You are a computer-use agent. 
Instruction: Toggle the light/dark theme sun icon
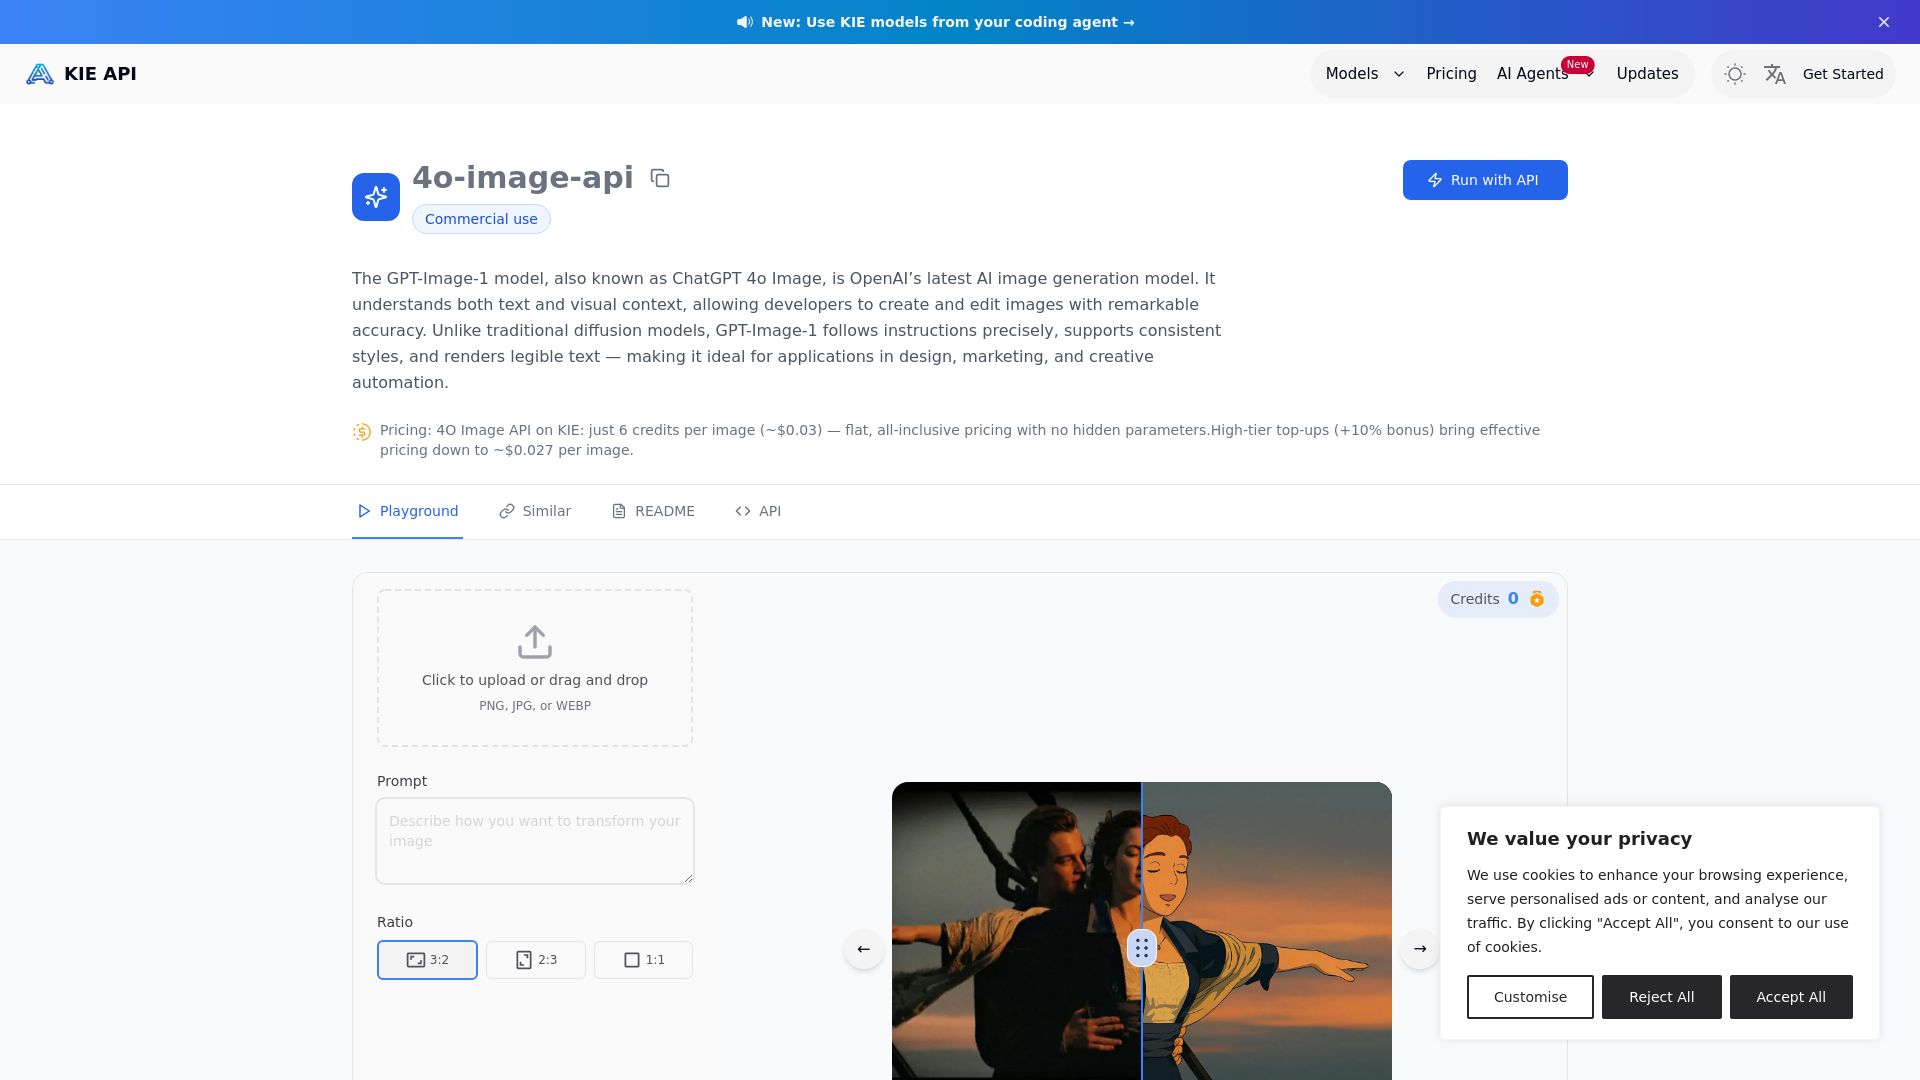(x=1735, y=74)
